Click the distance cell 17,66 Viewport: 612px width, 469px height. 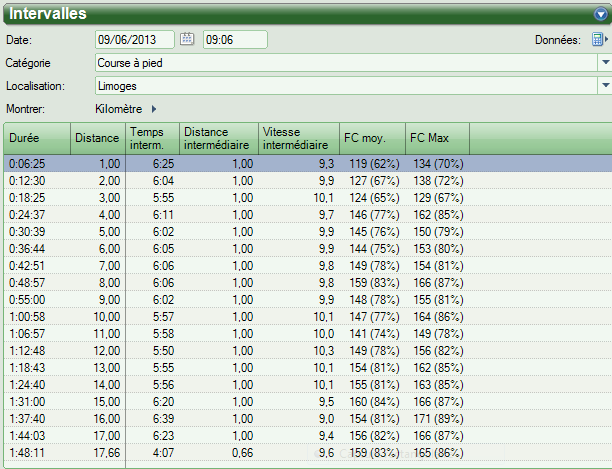click(107, 453)
